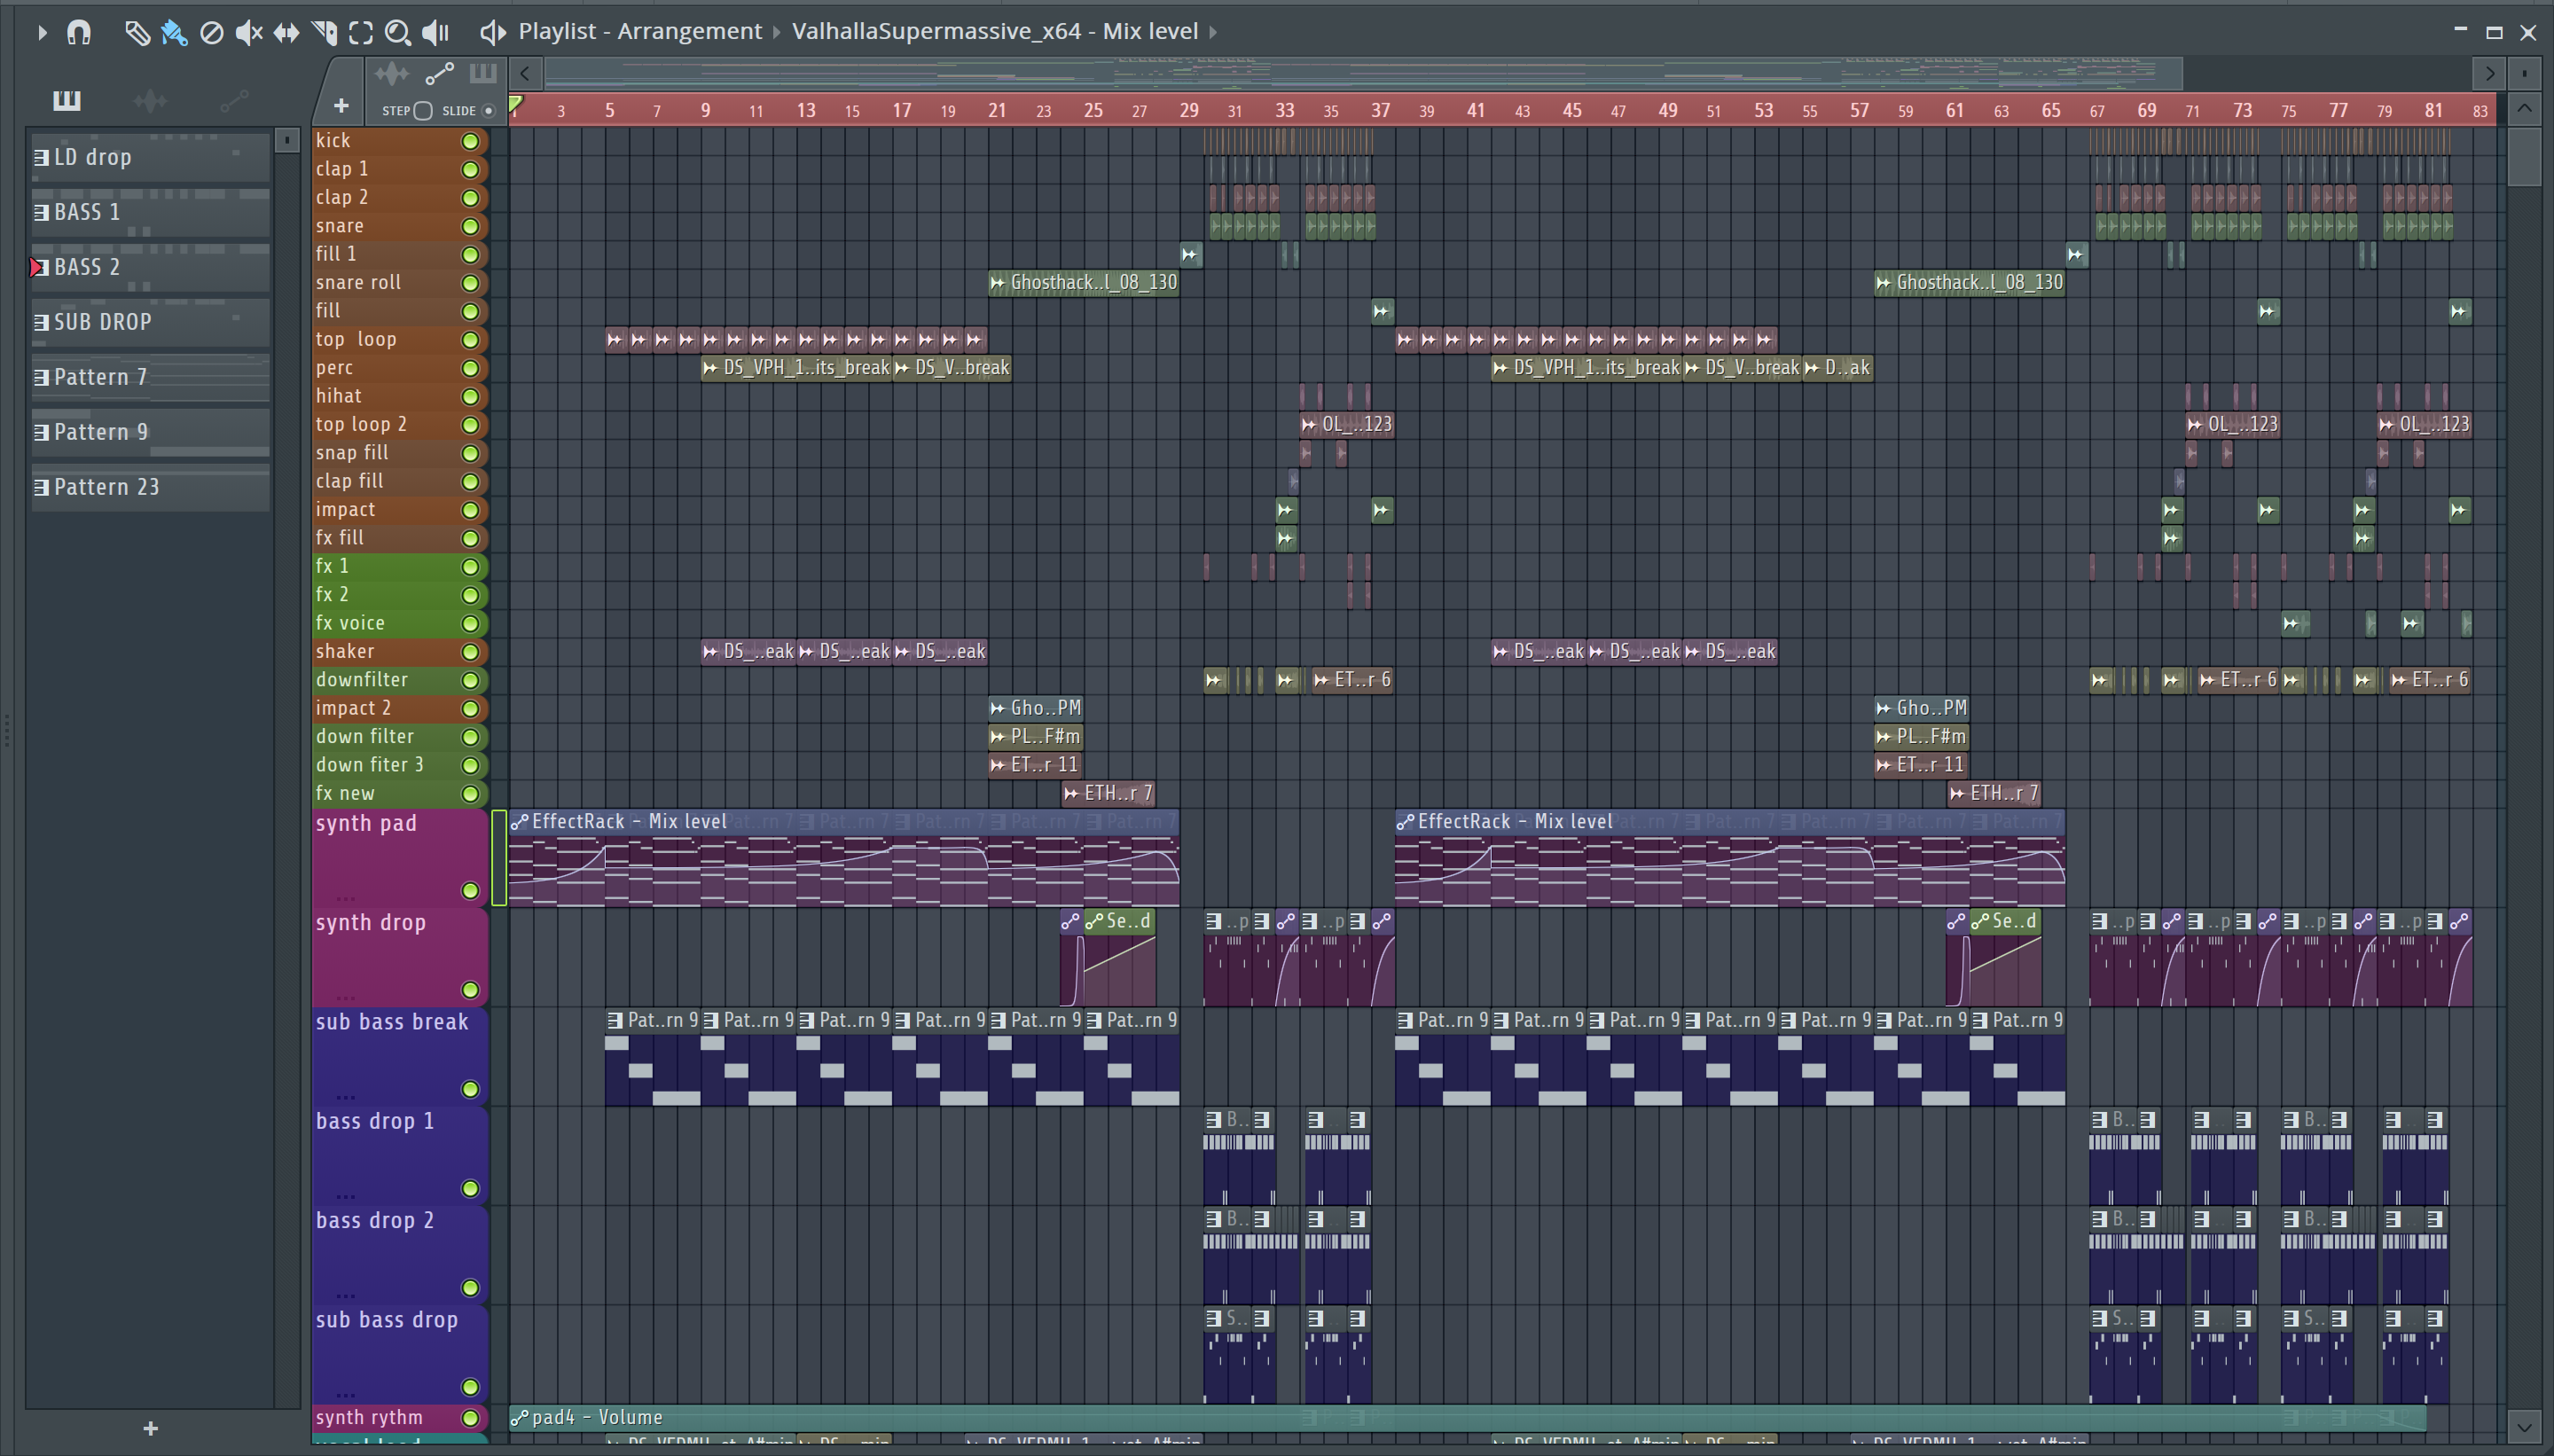
Task: Select the LD drop pattern
Action: (150, 158)
